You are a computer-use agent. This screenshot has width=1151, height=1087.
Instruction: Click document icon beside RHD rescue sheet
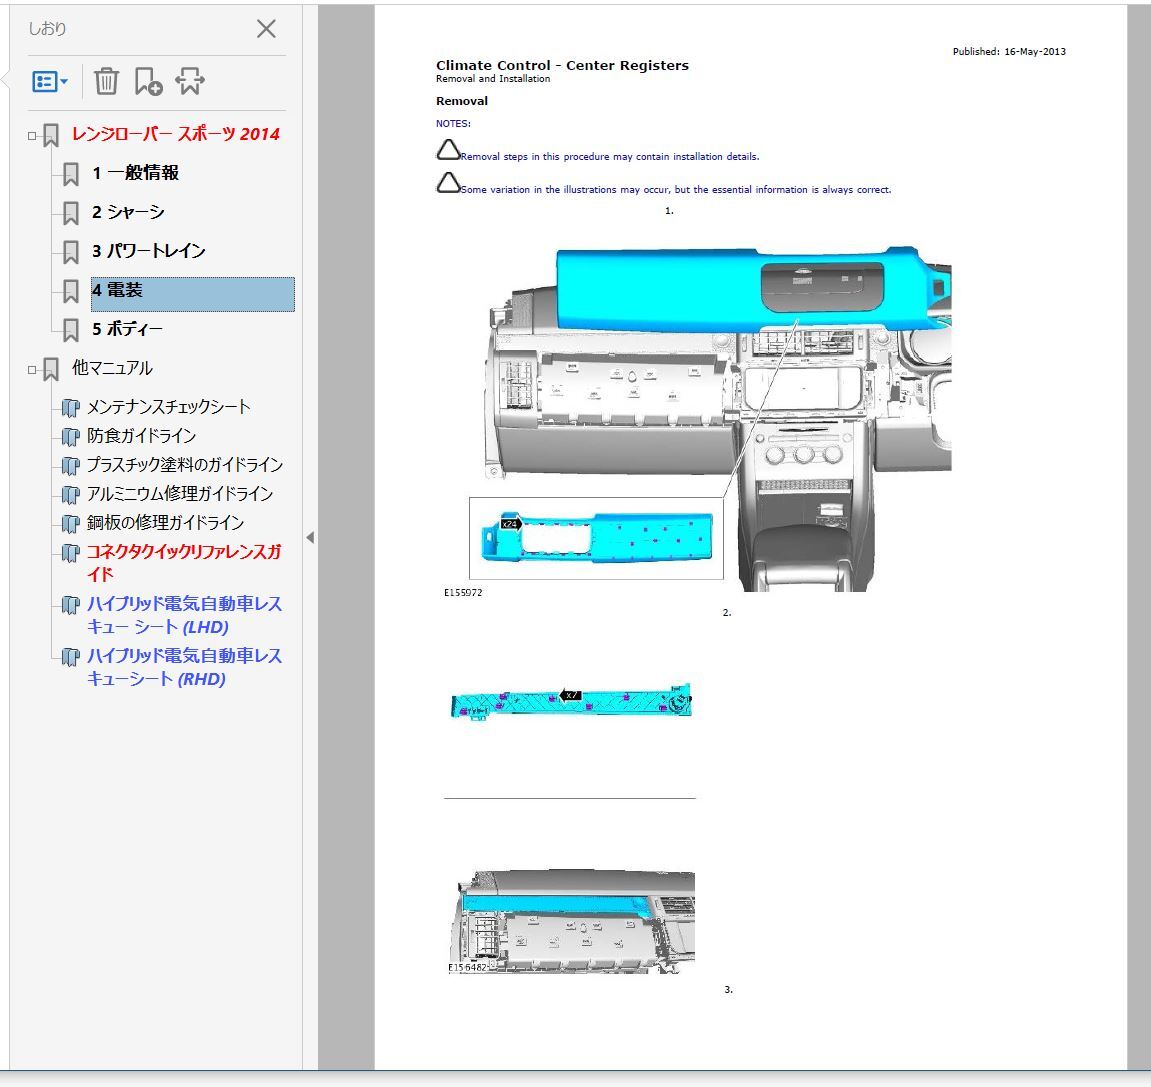(70, 657)
